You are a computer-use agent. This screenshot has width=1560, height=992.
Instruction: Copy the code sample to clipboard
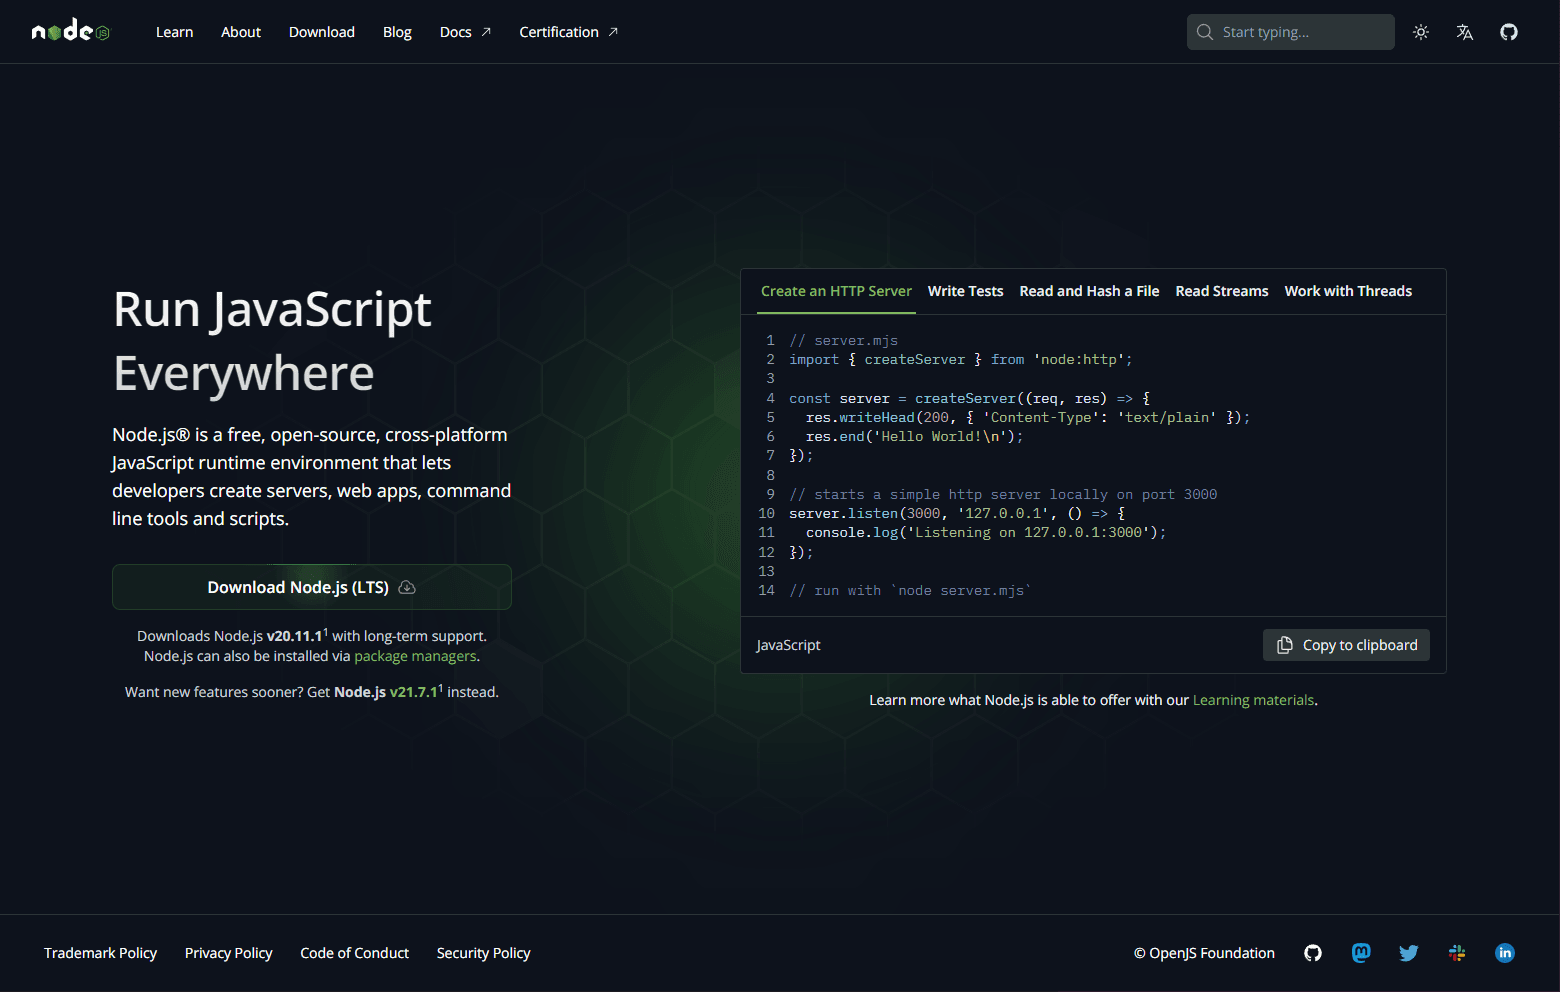[x=1345, y=645]
